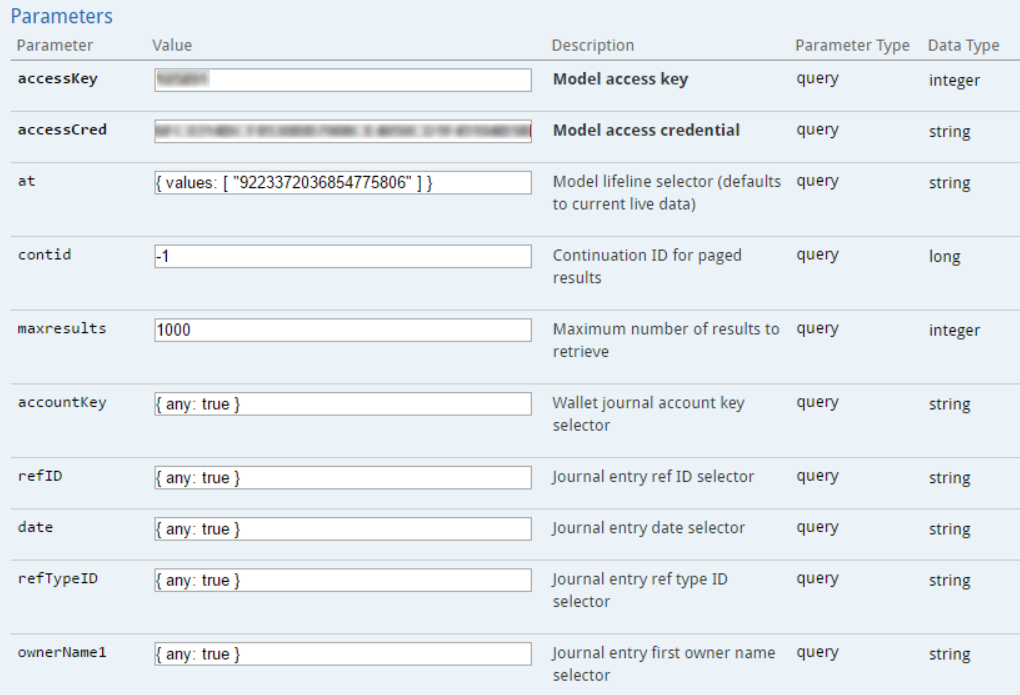Viewport: 1020px width, 695px height.
Task: Click the date parameter name
Action: point(35,527)
